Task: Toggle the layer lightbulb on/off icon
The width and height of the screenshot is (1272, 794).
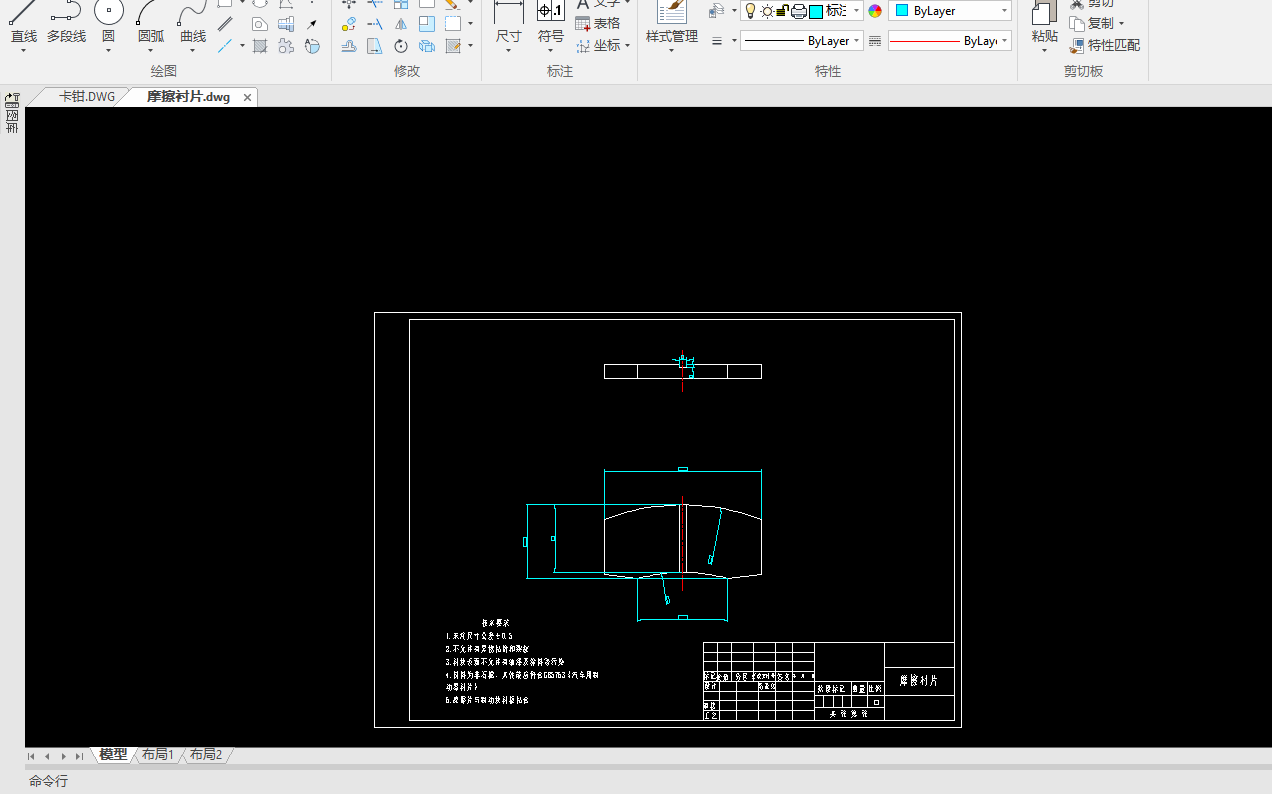Action: pyautogui.click(x=750, y=11)
